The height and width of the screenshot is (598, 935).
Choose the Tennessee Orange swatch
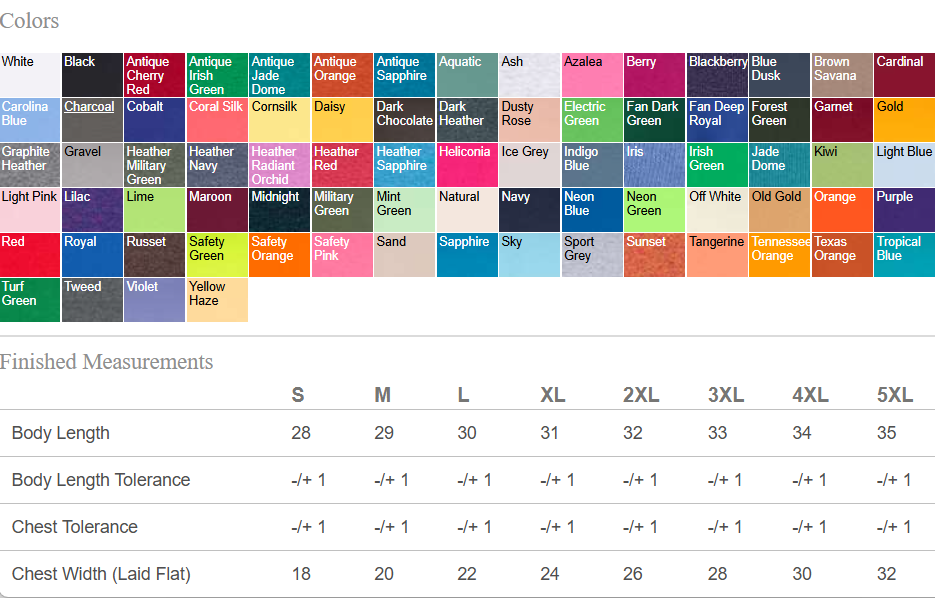click(x=779, y=255)
